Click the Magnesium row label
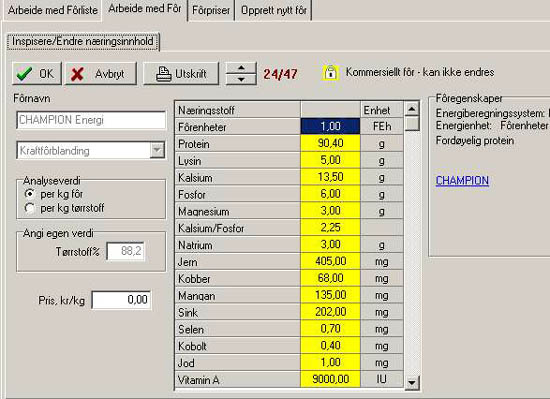 point(237,210)
